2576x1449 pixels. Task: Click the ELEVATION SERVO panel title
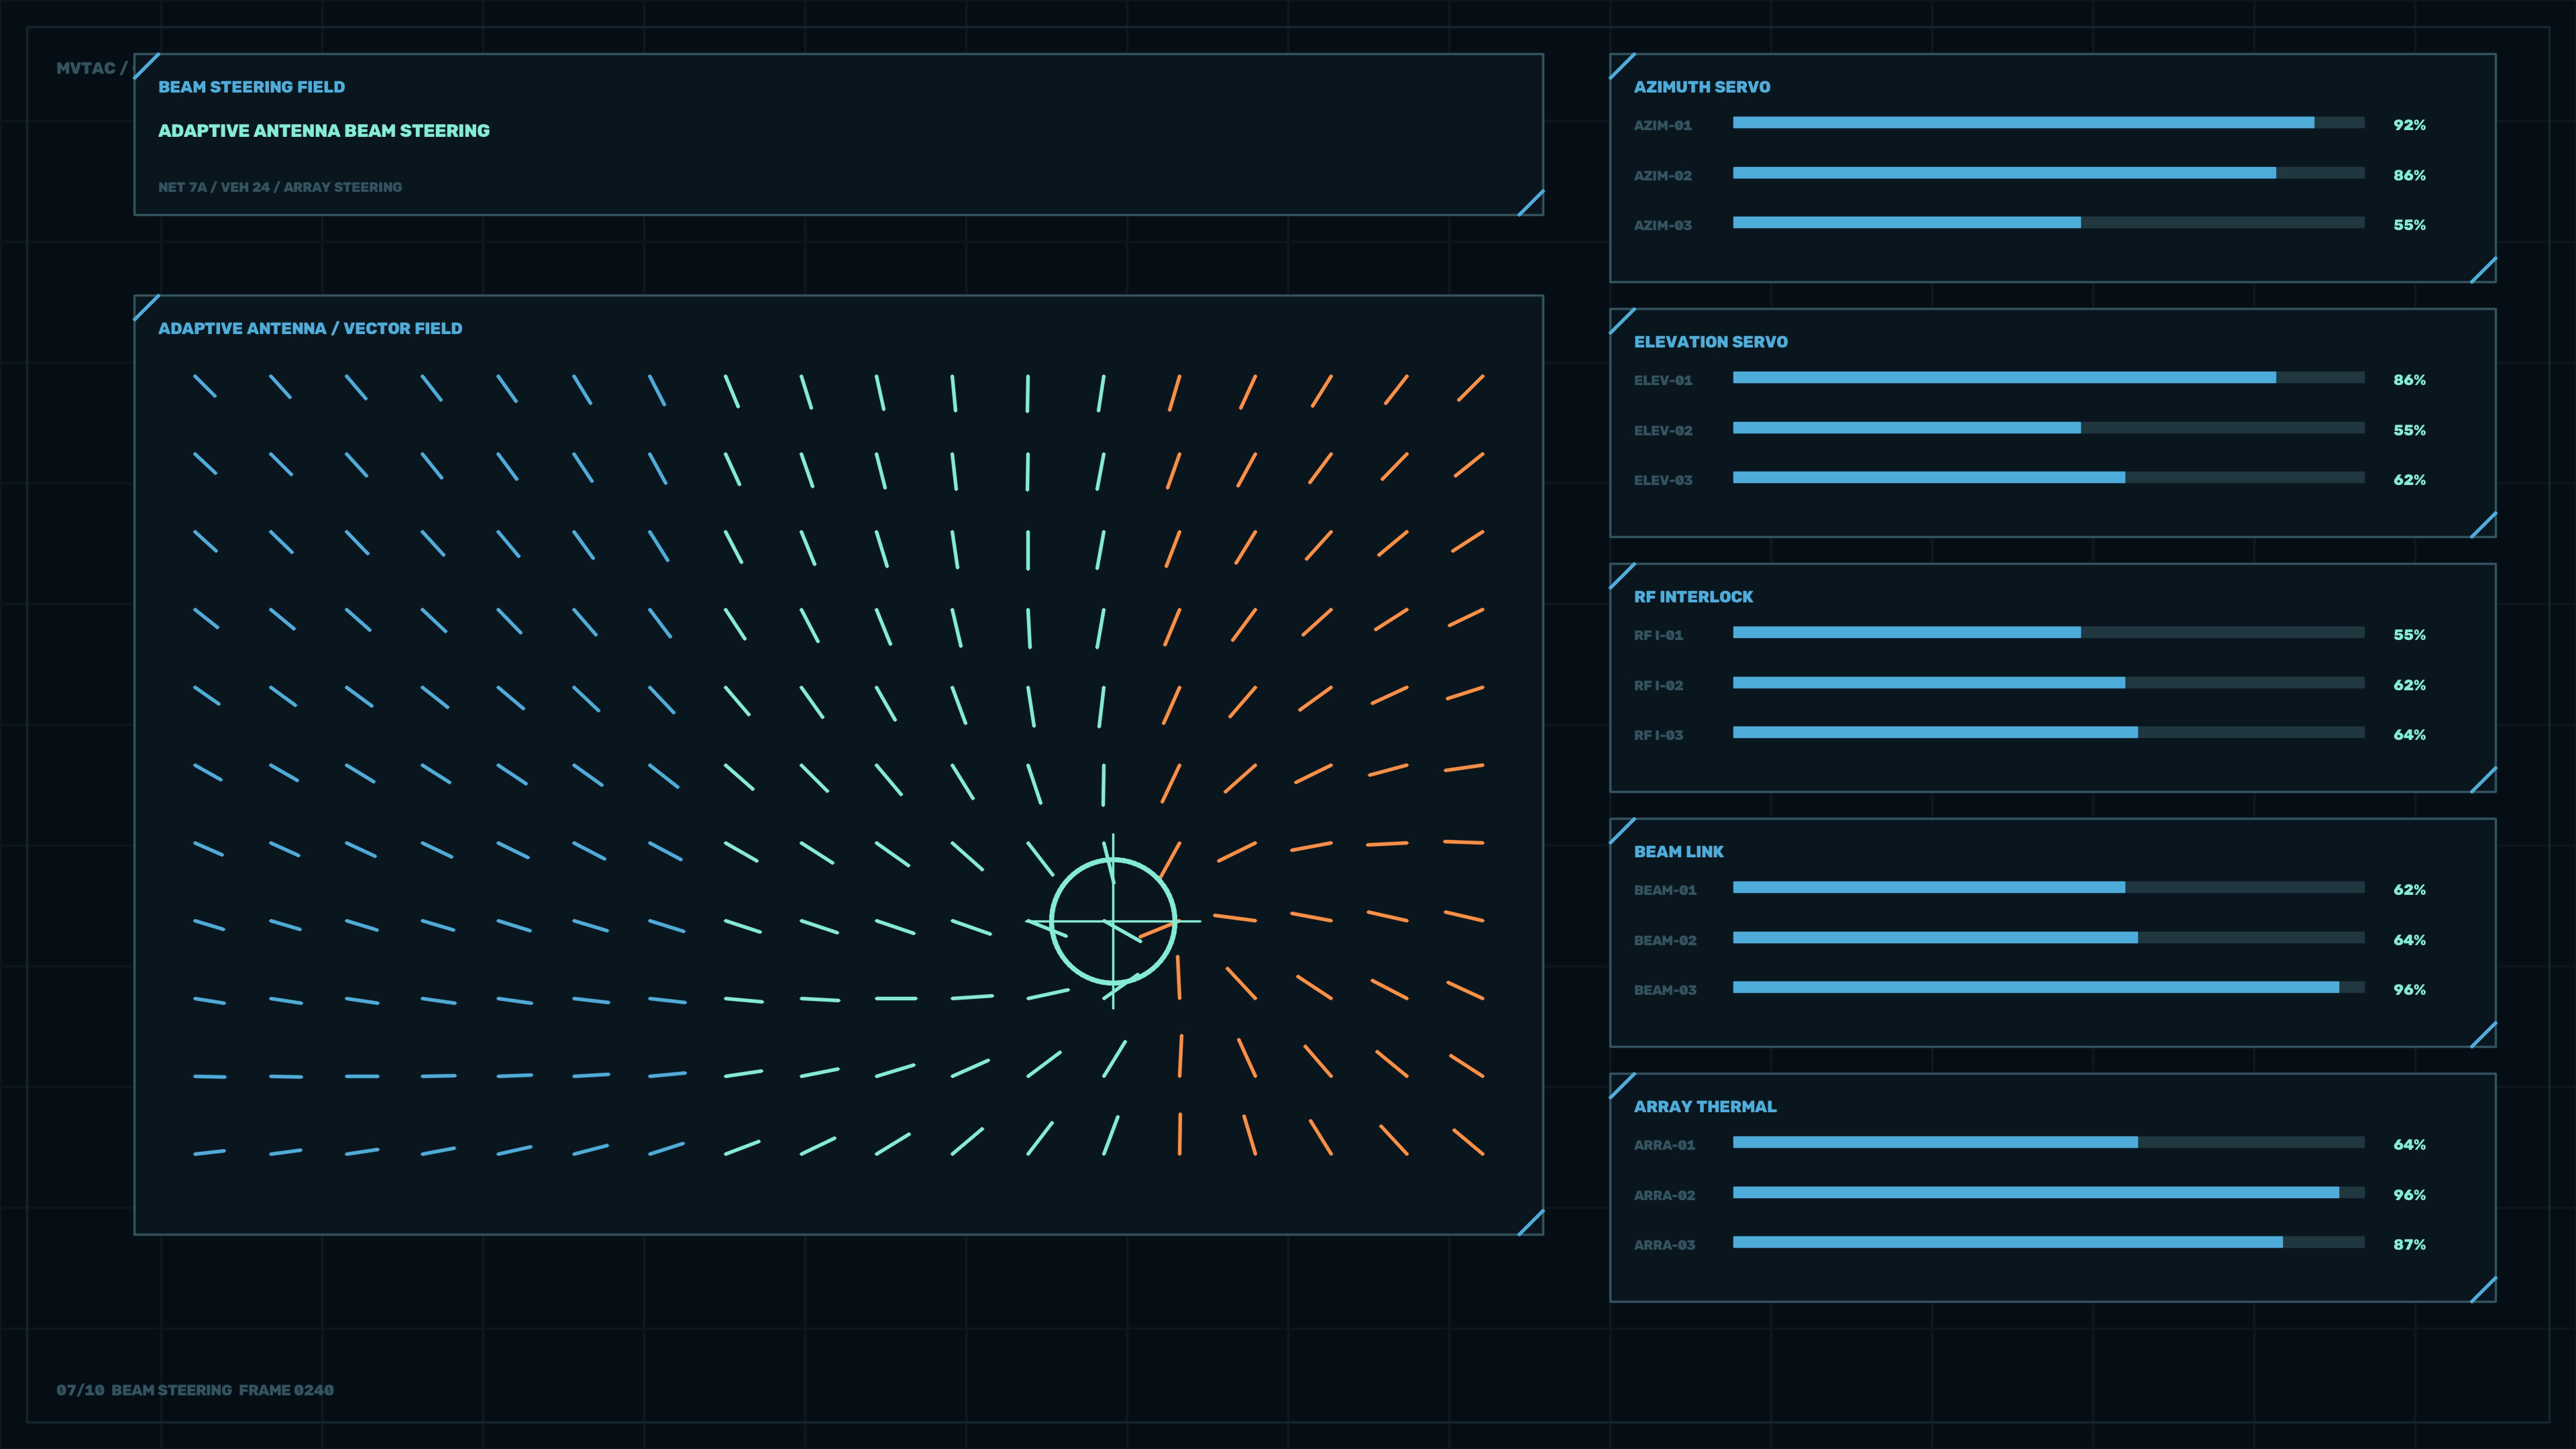1710,342
